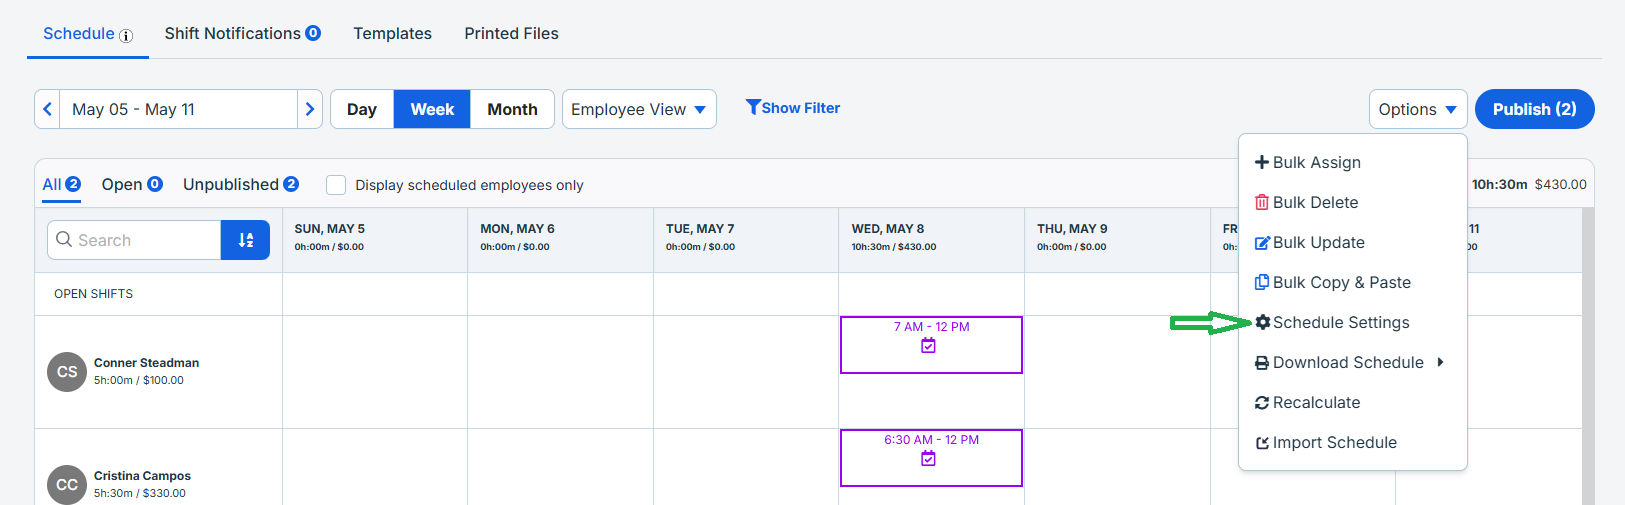Switch to Month view

[512, 109]
